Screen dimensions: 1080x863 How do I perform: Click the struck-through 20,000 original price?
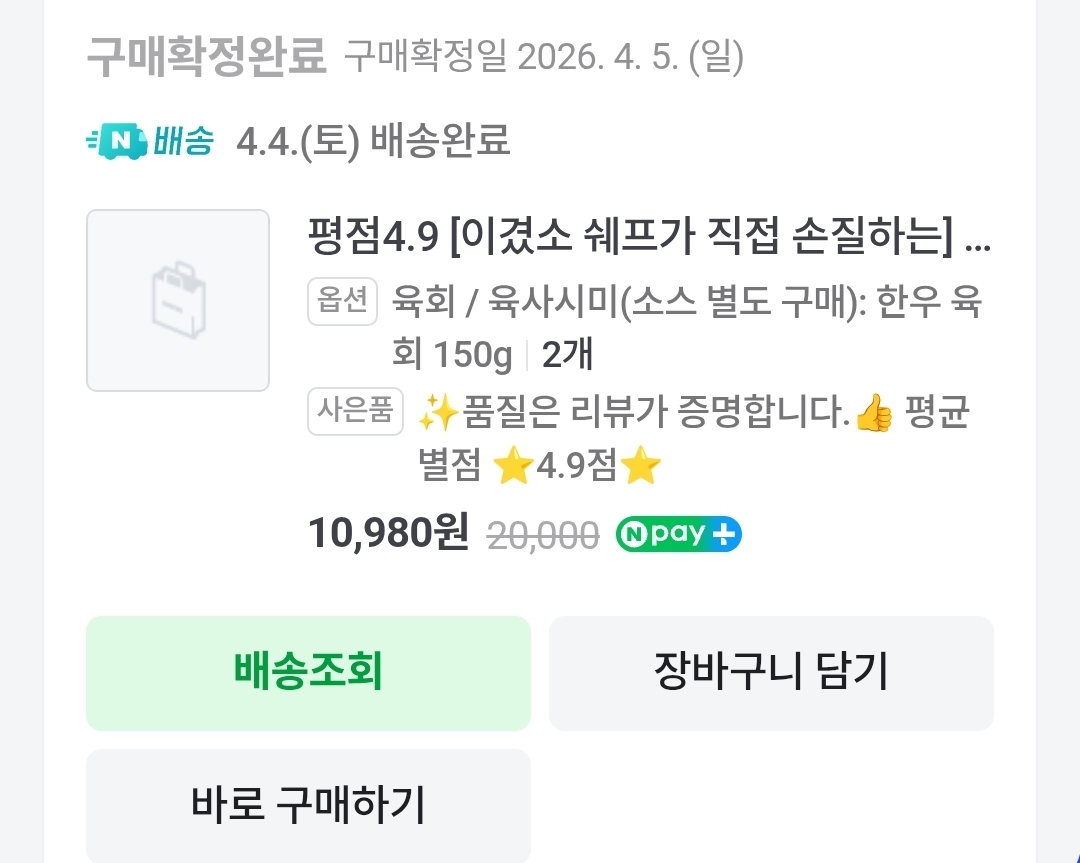pos(542,536)
